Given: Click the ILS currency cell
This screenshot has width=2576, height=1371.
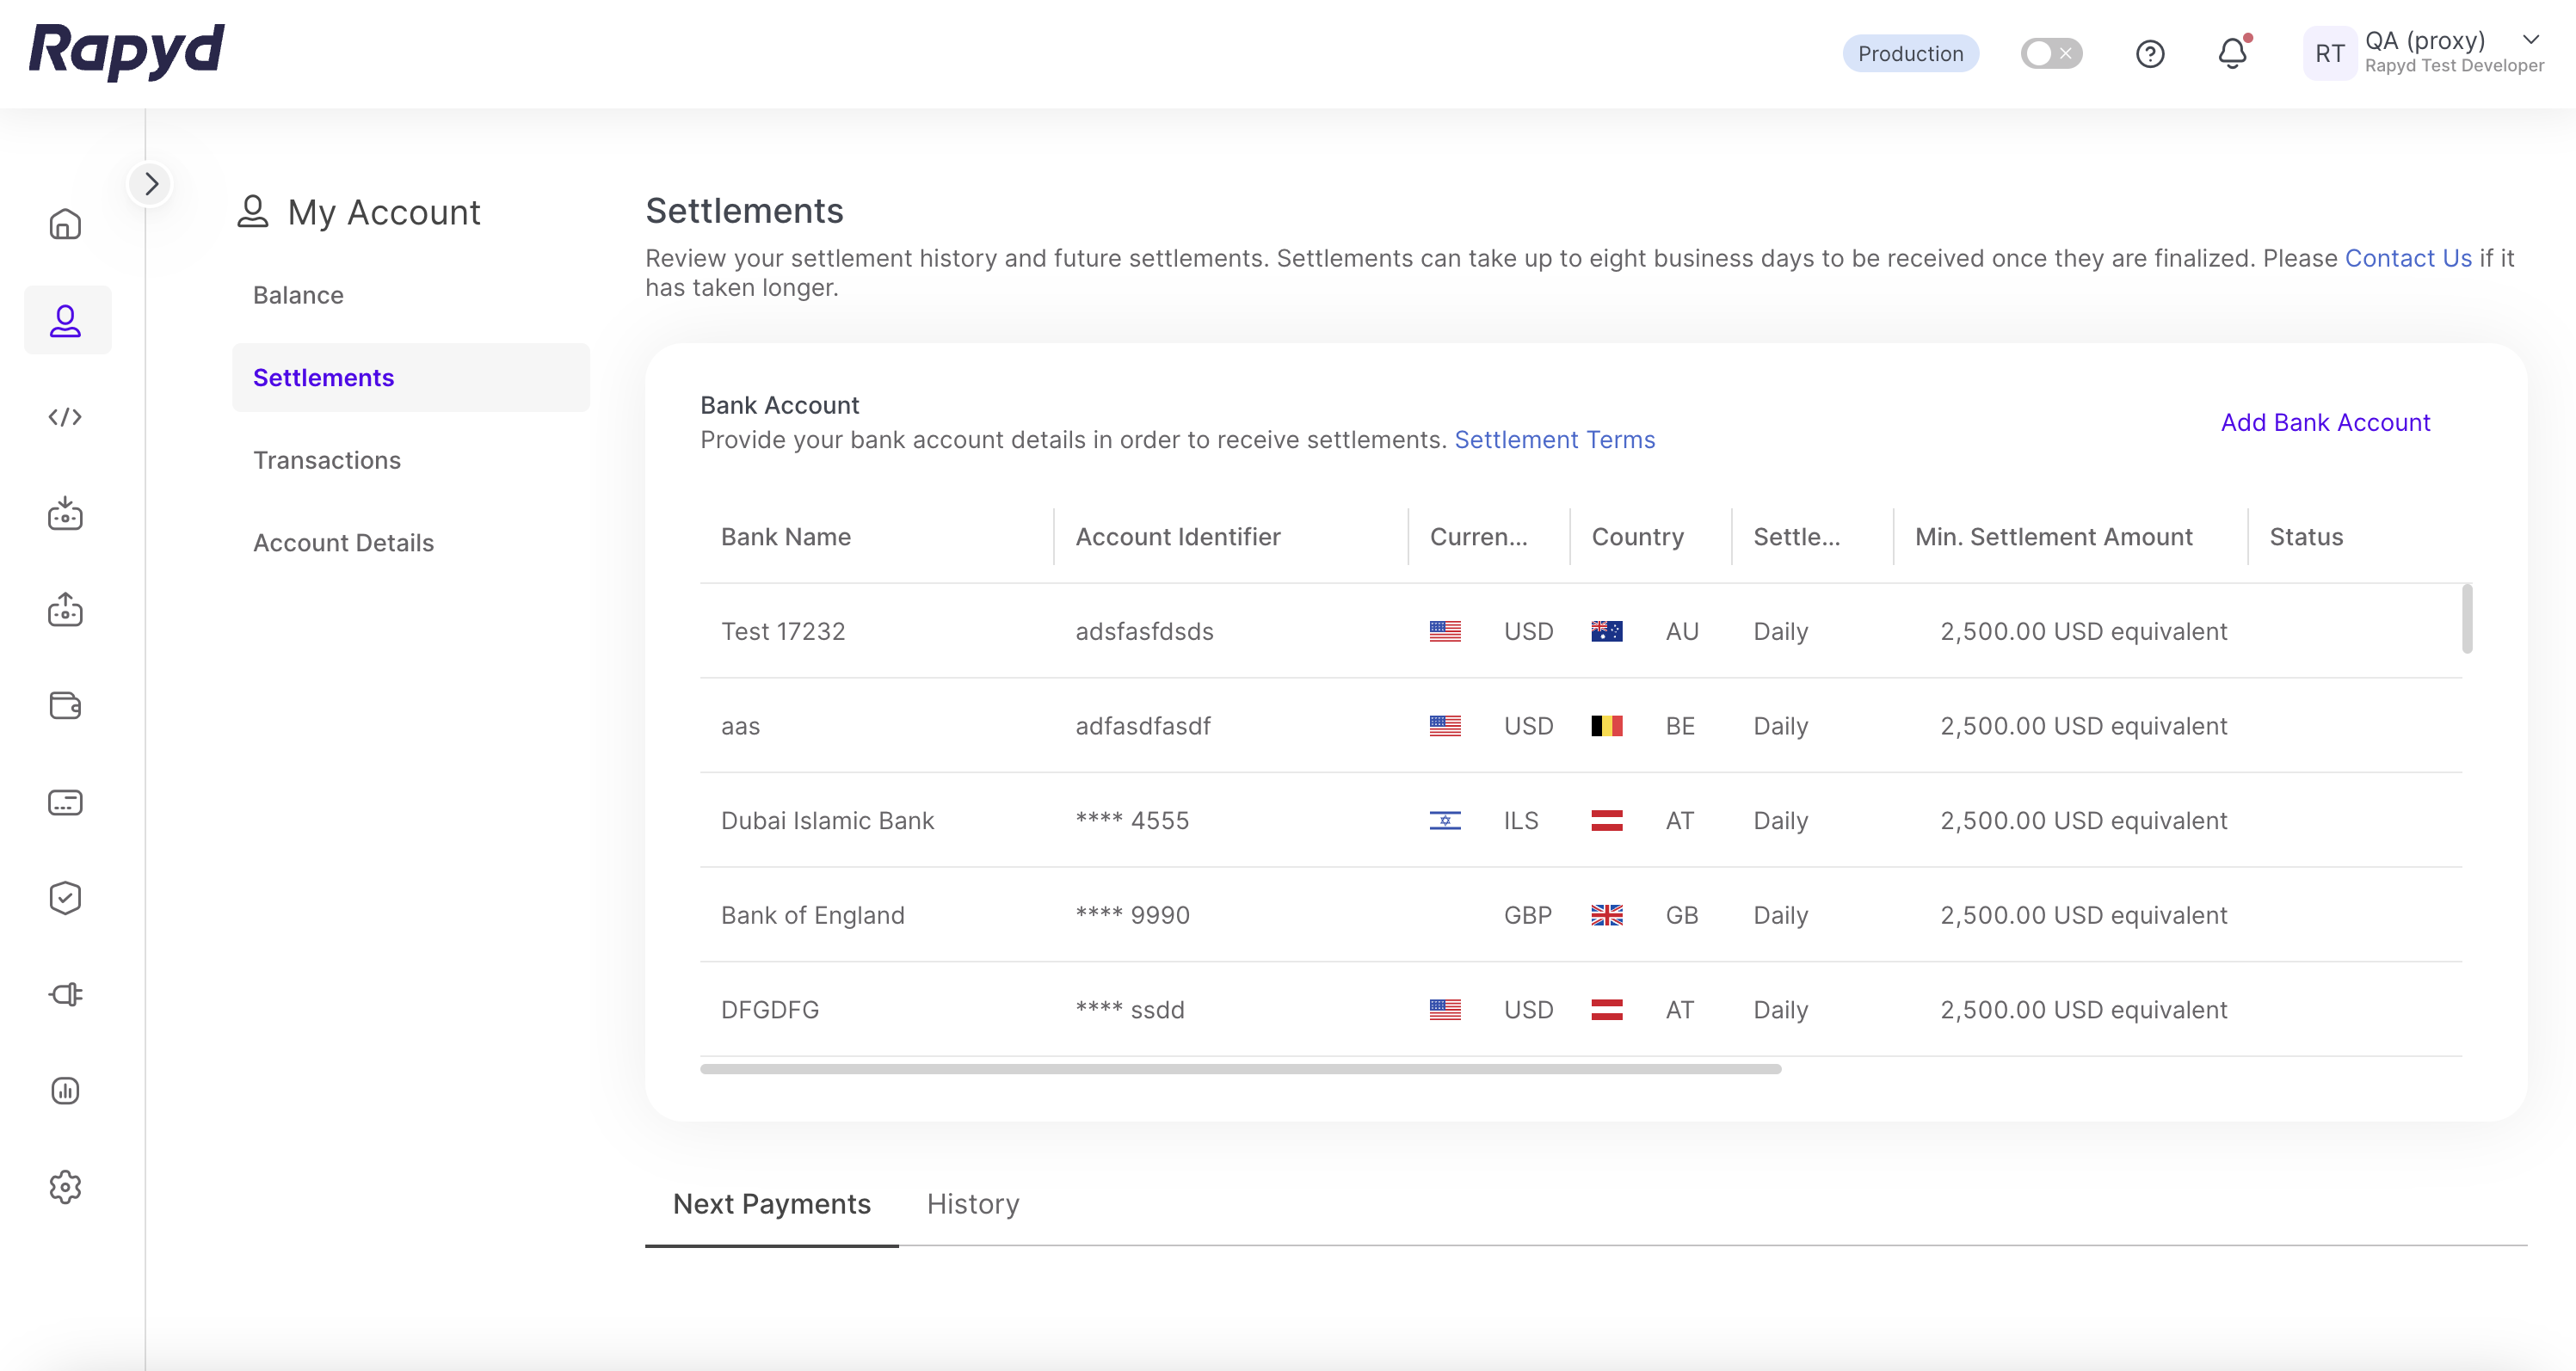Looking at the screenshot, I should (1520, 821).
